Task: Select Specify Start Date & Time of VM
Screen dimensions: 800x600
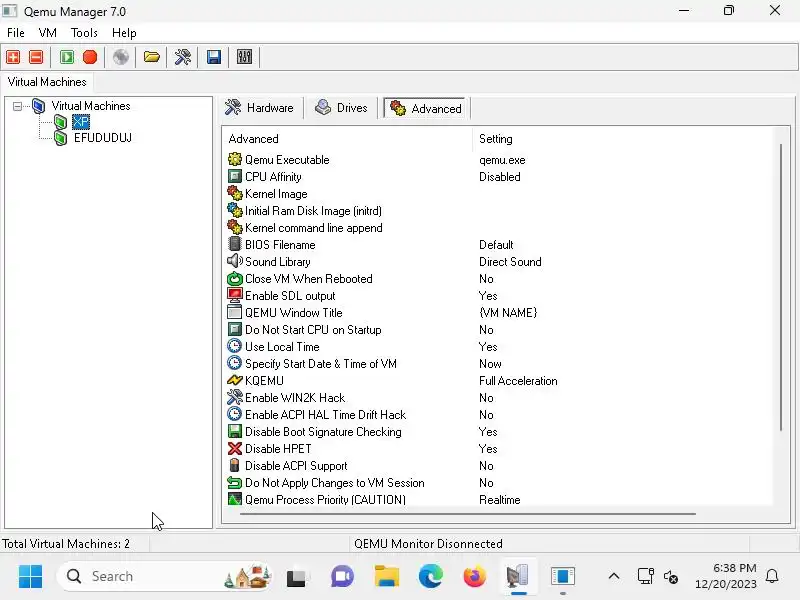Action: (320, 364)
